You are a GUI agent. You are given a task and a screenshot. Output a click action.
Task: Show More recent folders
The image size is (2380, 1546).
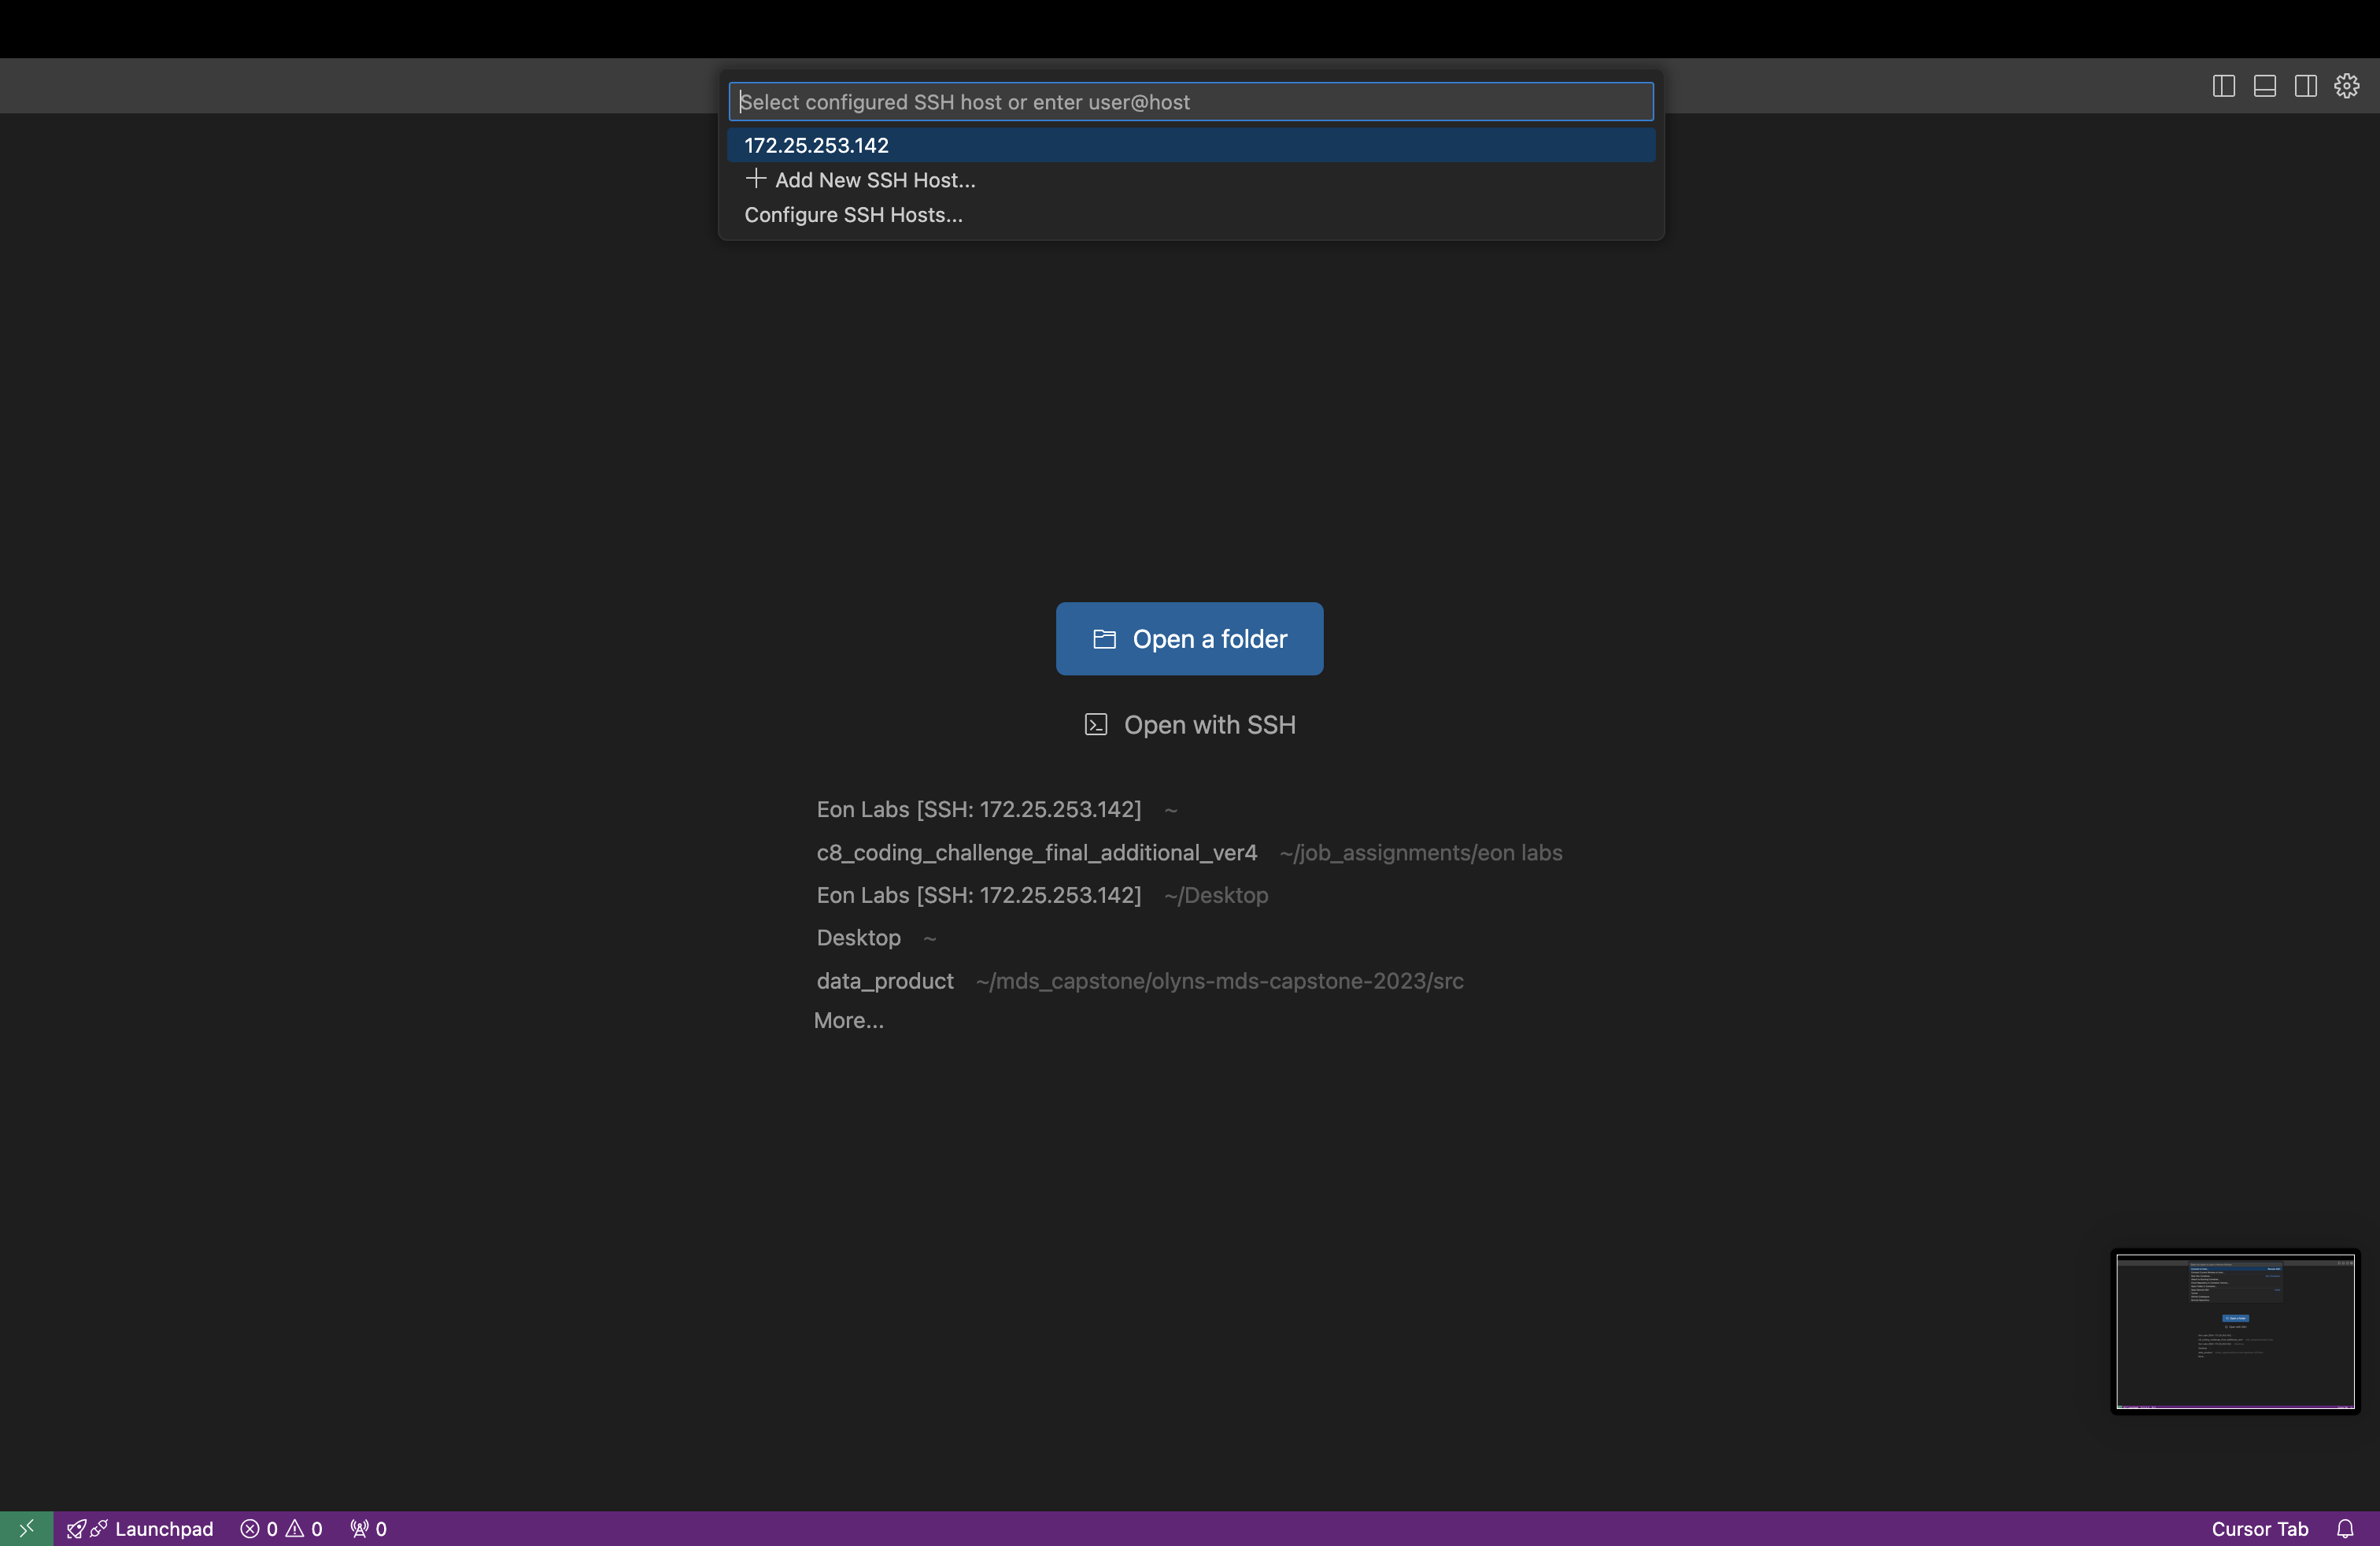[x=848, y=1020]
